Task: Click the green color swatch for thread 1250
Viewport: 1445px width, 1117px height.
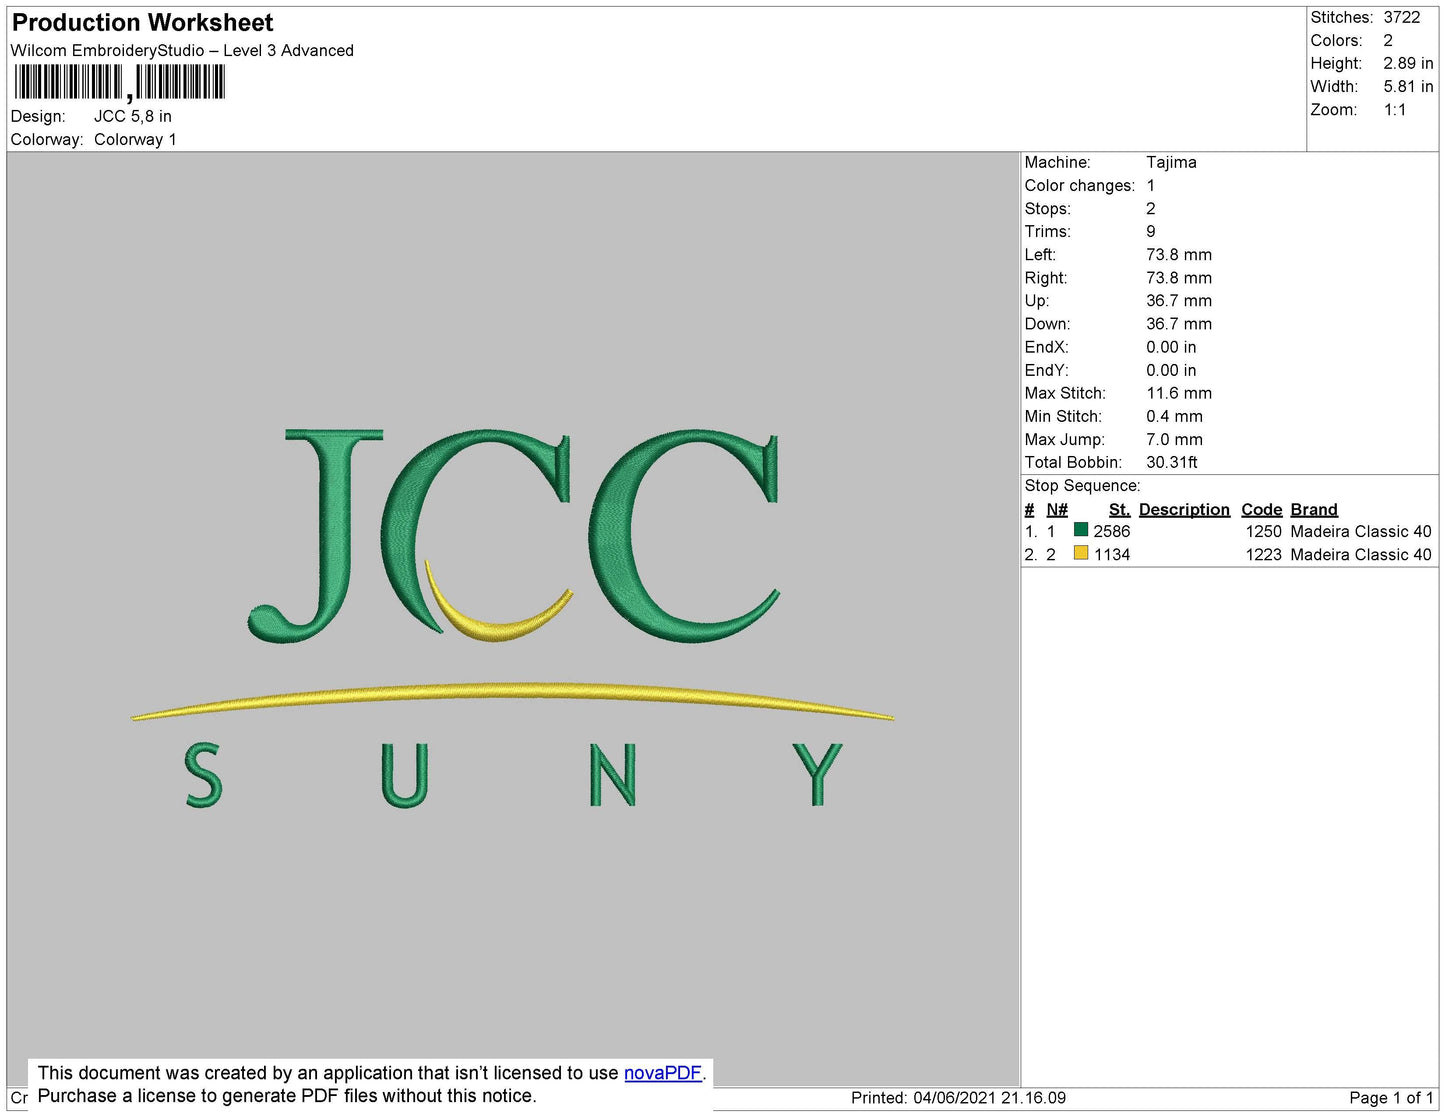Action: tap(1081, 530)
